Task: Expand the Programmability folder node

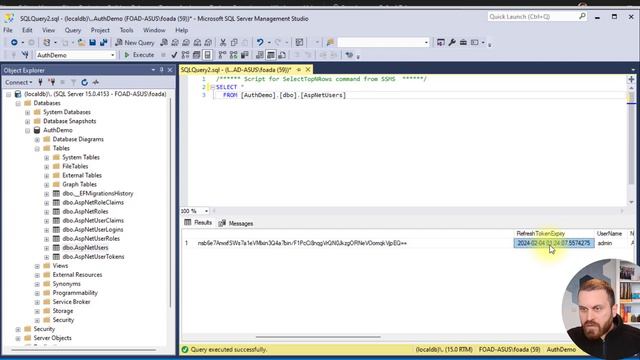Action: click(37, 293)
